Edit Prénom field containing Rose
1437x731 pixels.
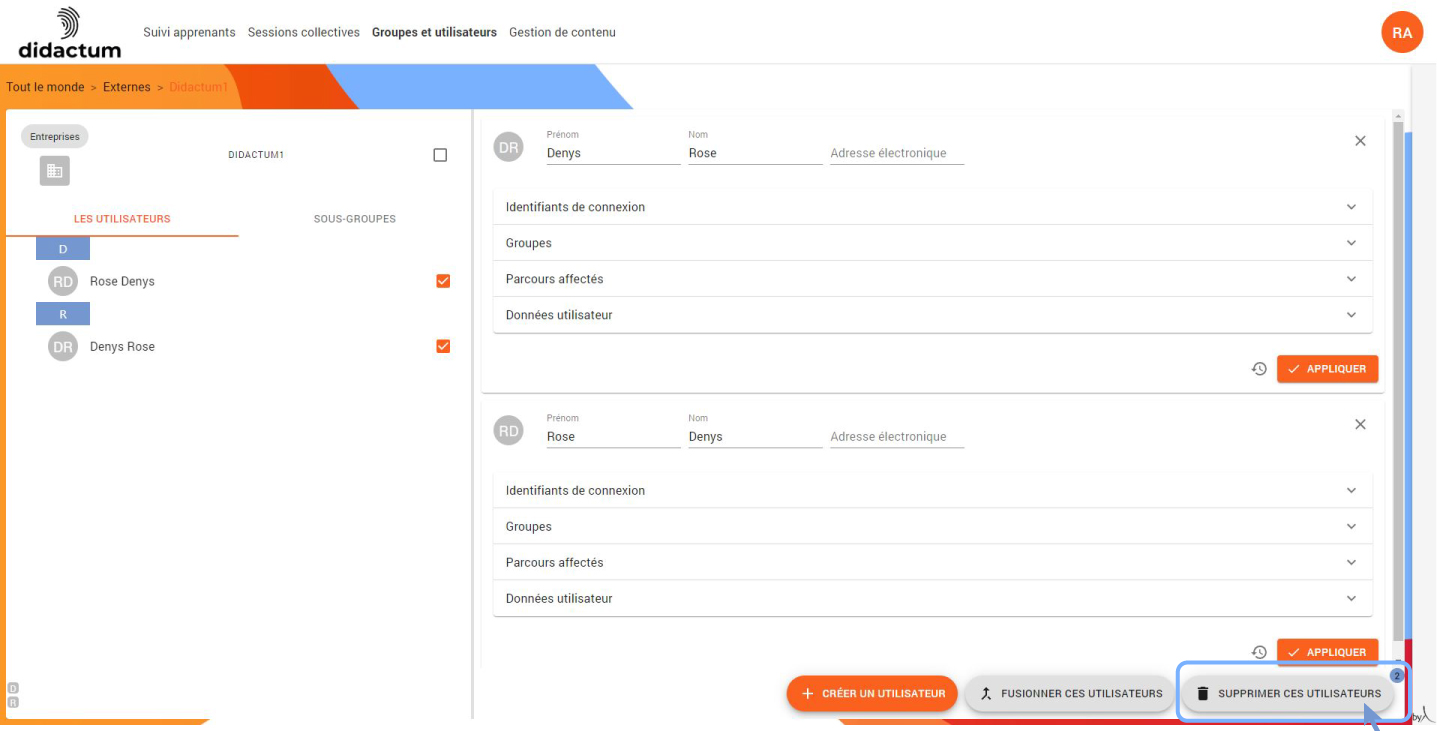[613, 437]
